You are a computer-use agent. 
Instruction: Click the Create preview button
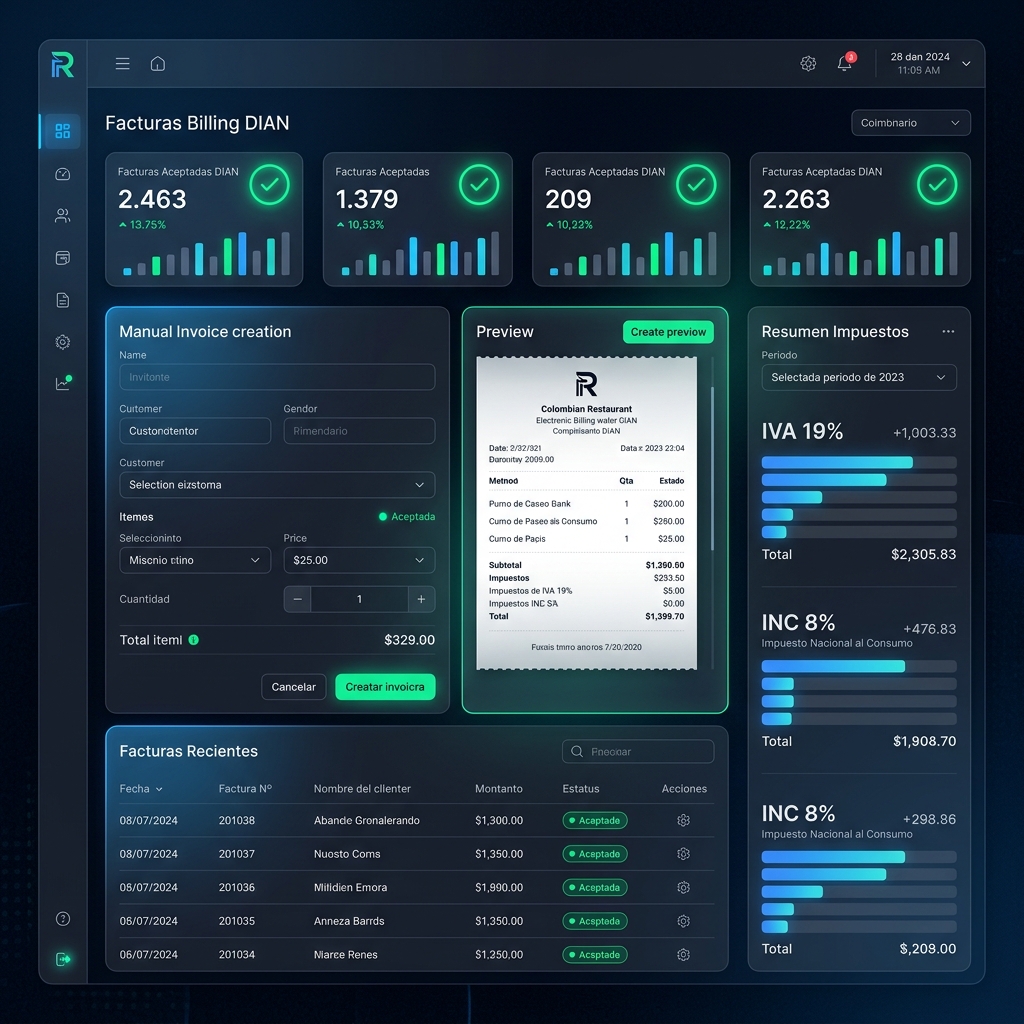(x=668, y=332)
